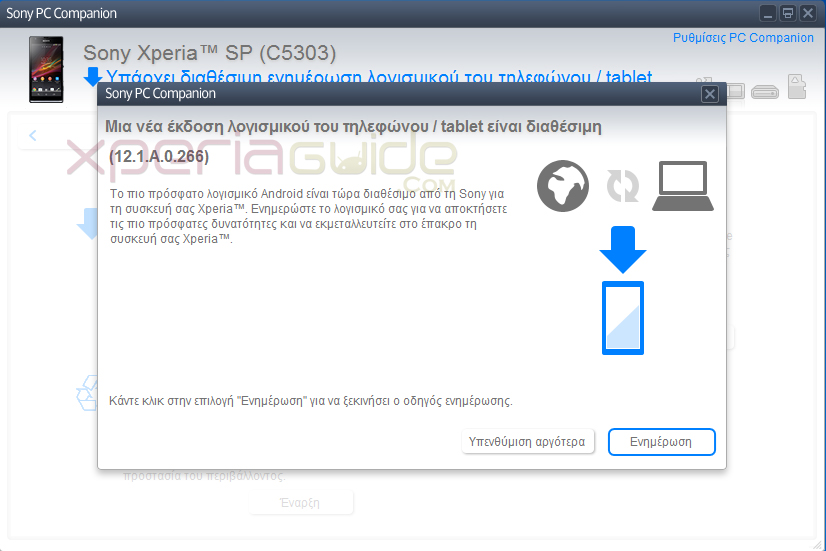
Task: Click the new software version heading text
Action: pos(353,126)
